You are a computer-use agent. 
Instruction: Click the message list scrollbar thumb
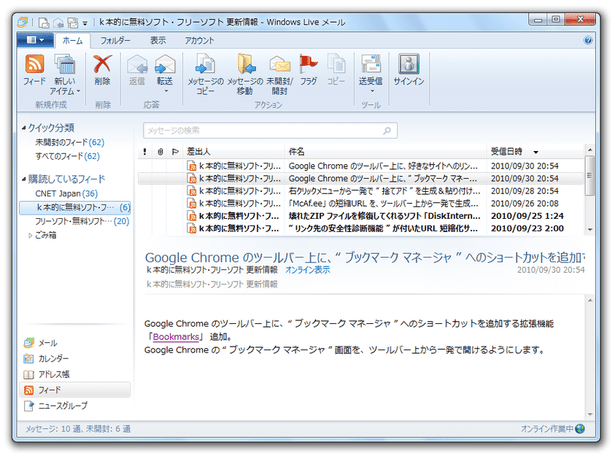tap(590, 176)
